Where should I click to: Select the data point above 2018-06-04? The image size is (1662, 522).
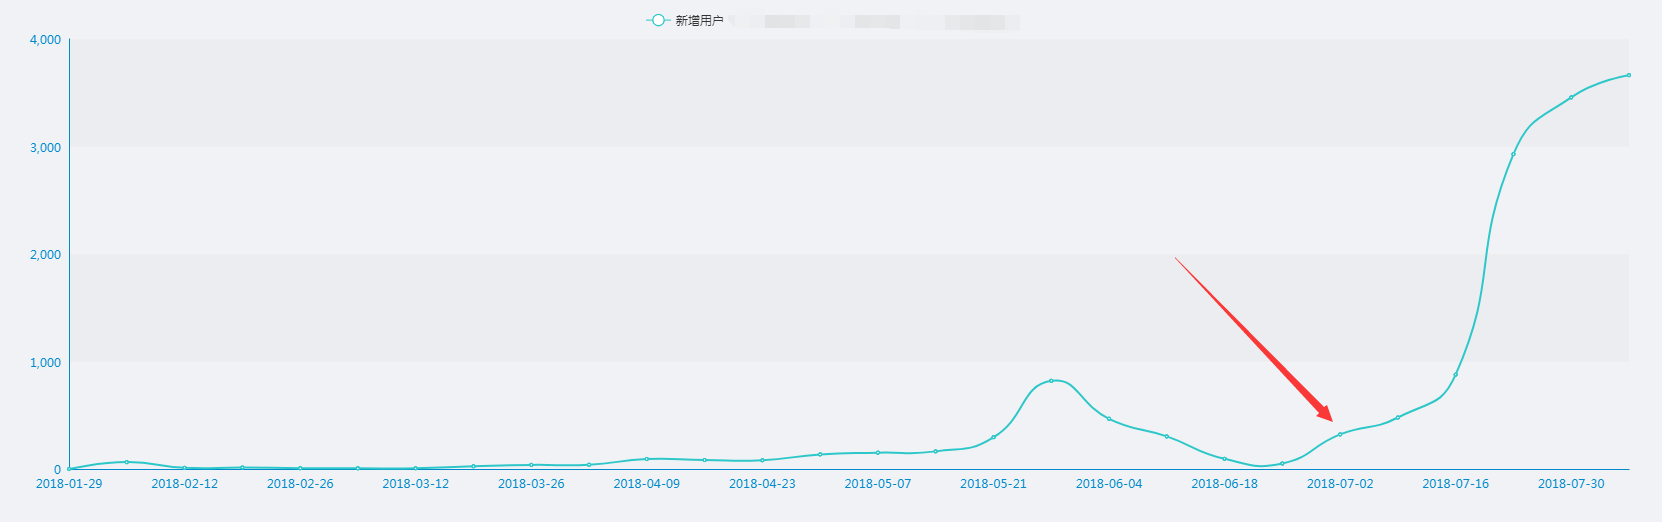(1109, 419)
